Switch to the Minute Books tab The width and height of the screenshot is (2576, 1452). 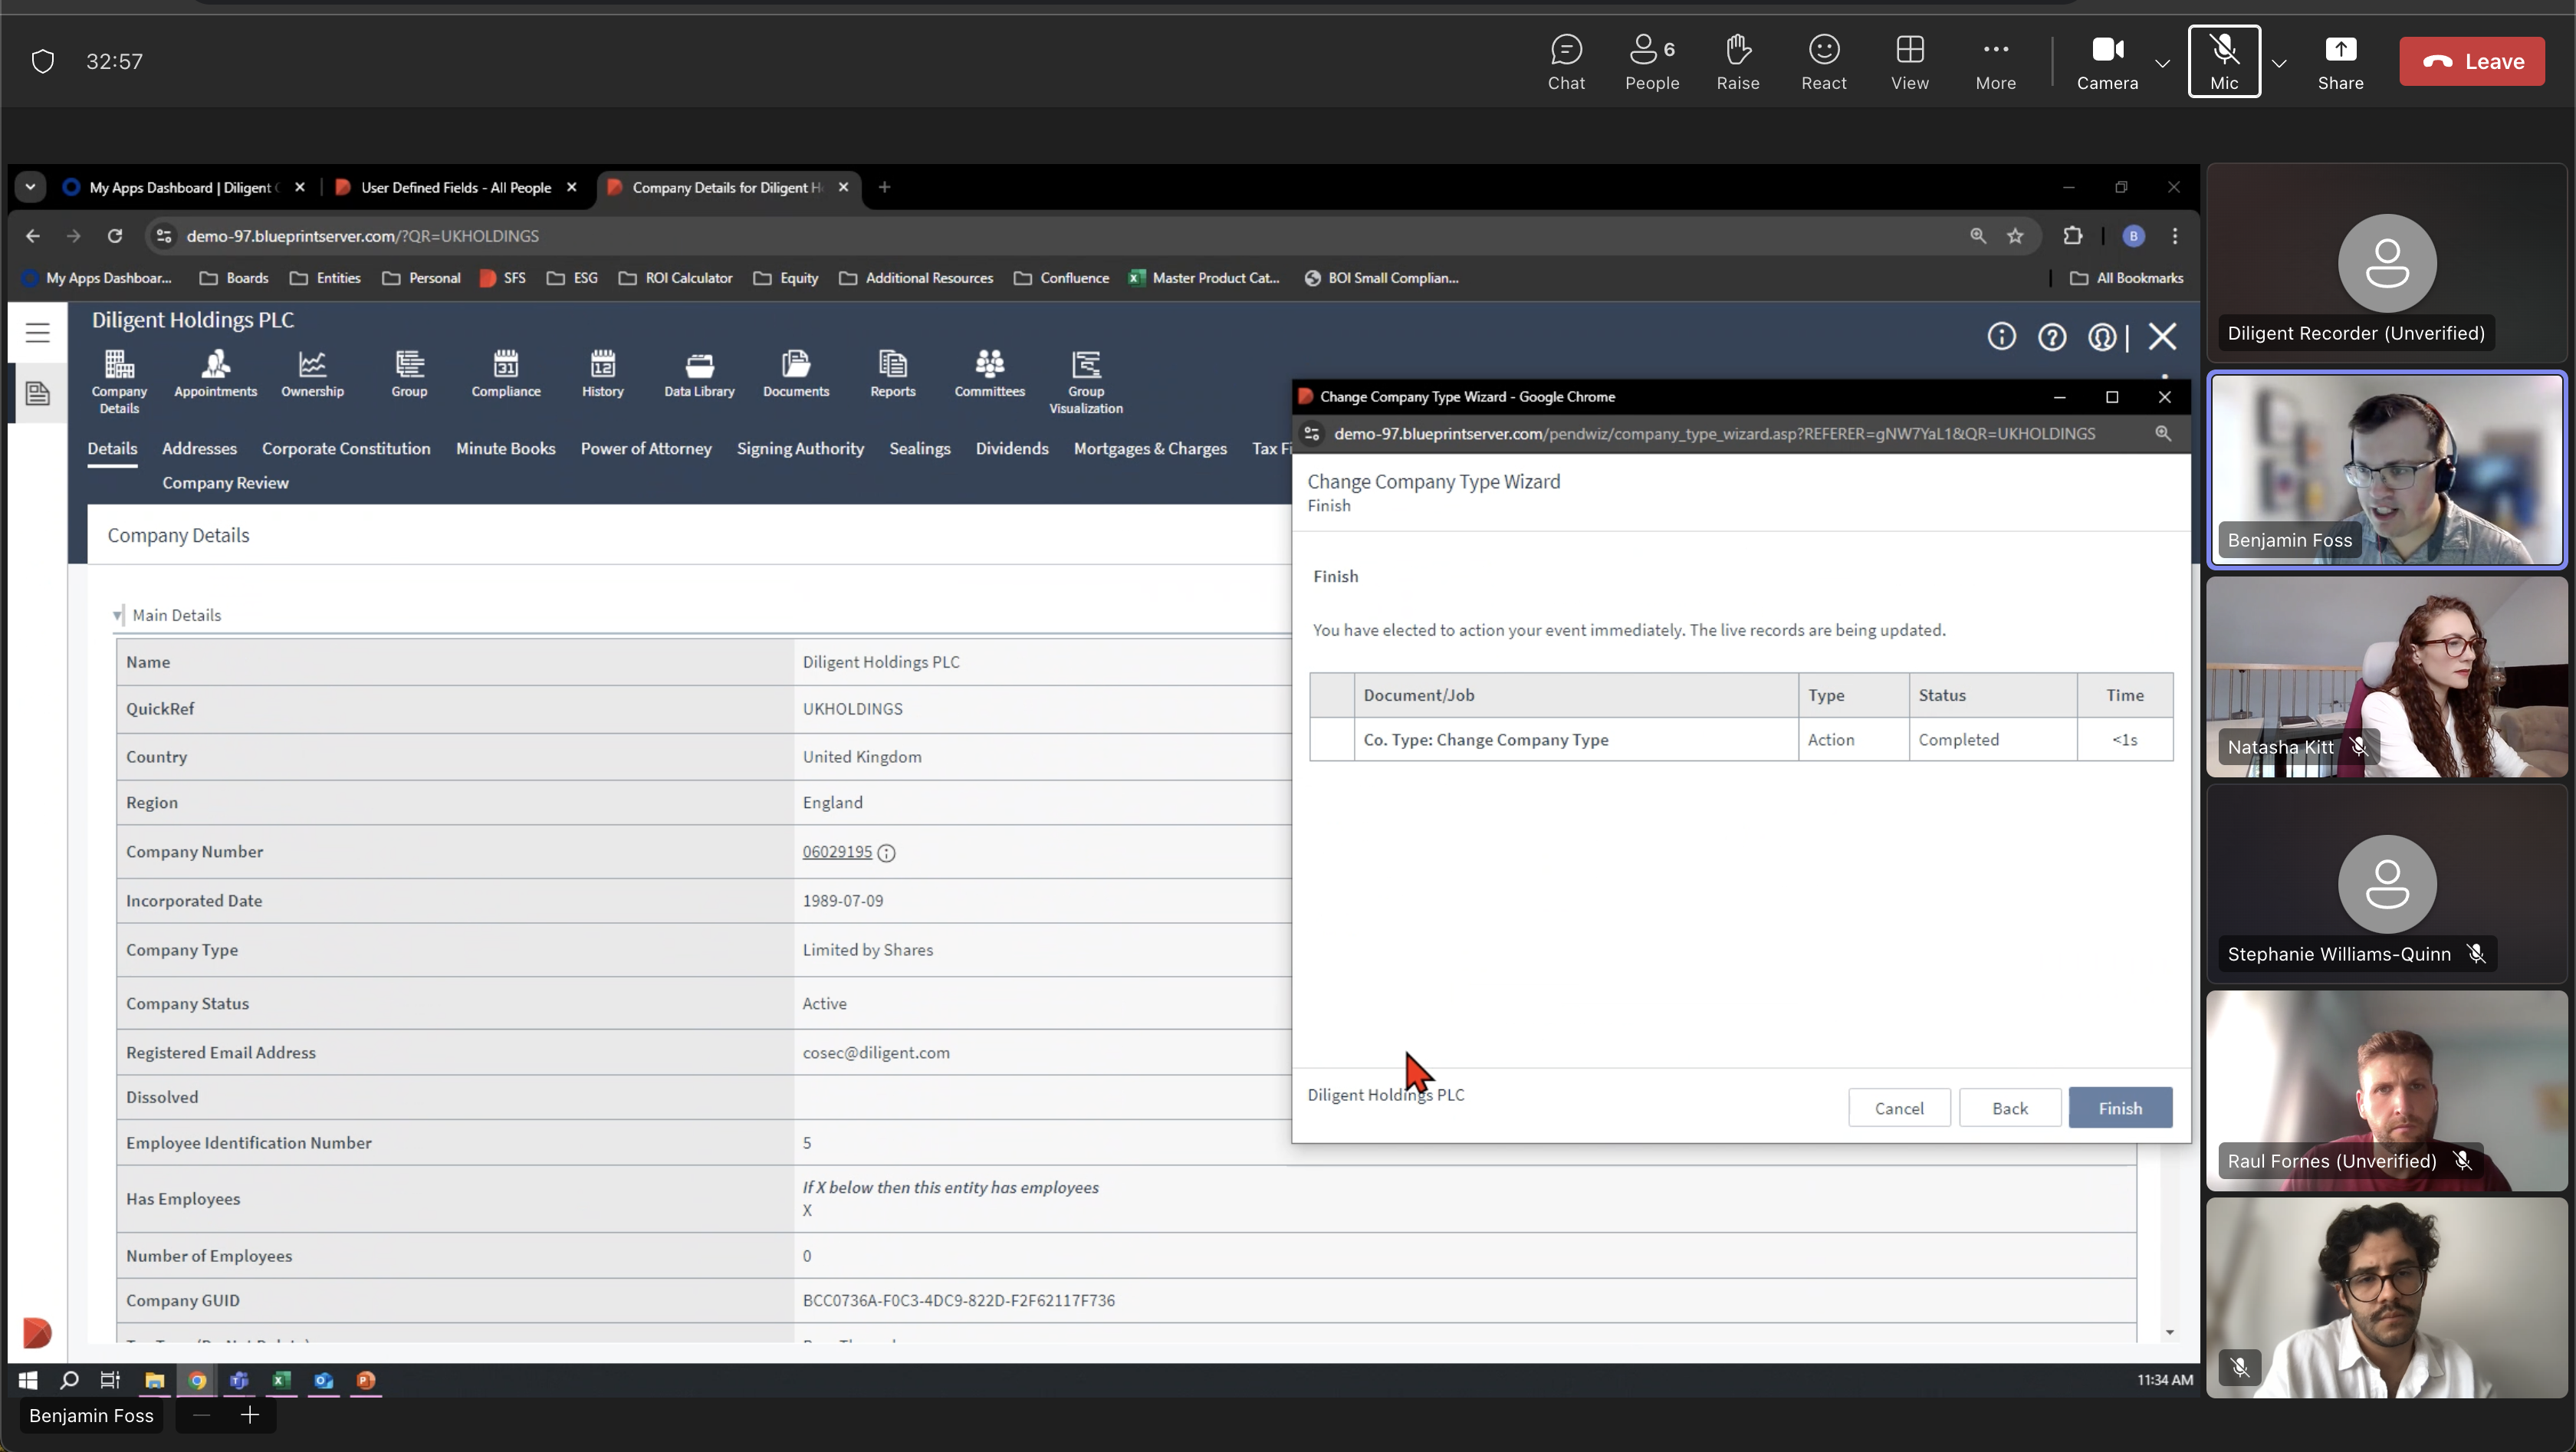click(x=506, y=448)
